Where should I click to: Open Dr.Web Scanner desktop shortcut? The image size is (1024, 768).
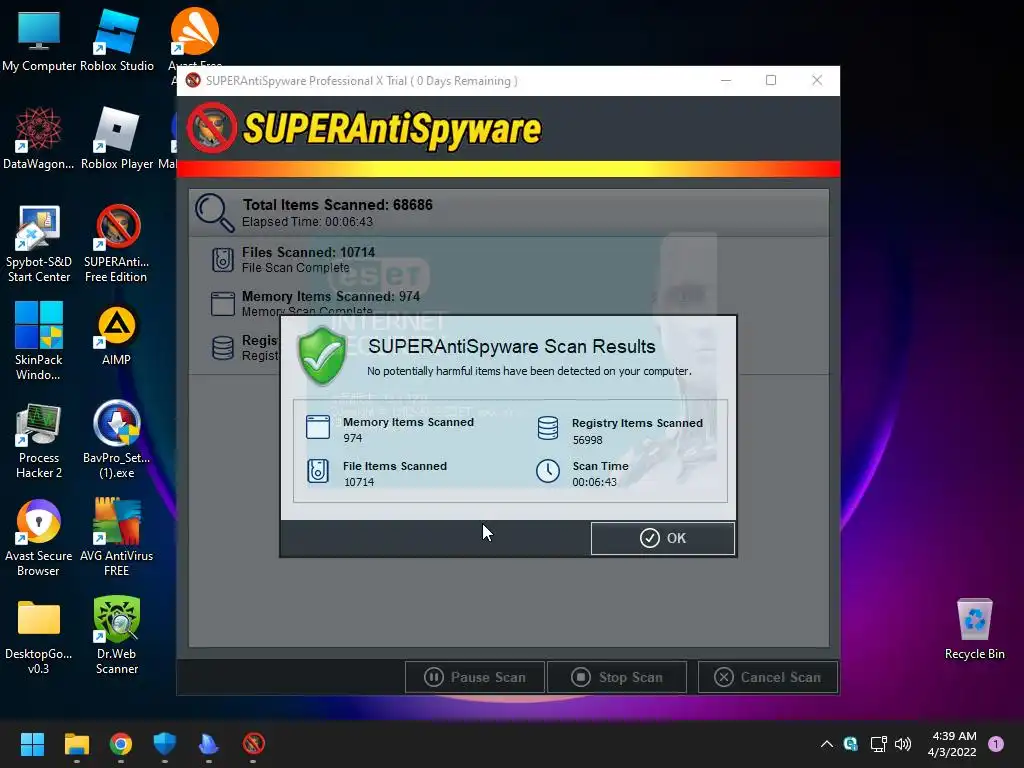(117, 635)
